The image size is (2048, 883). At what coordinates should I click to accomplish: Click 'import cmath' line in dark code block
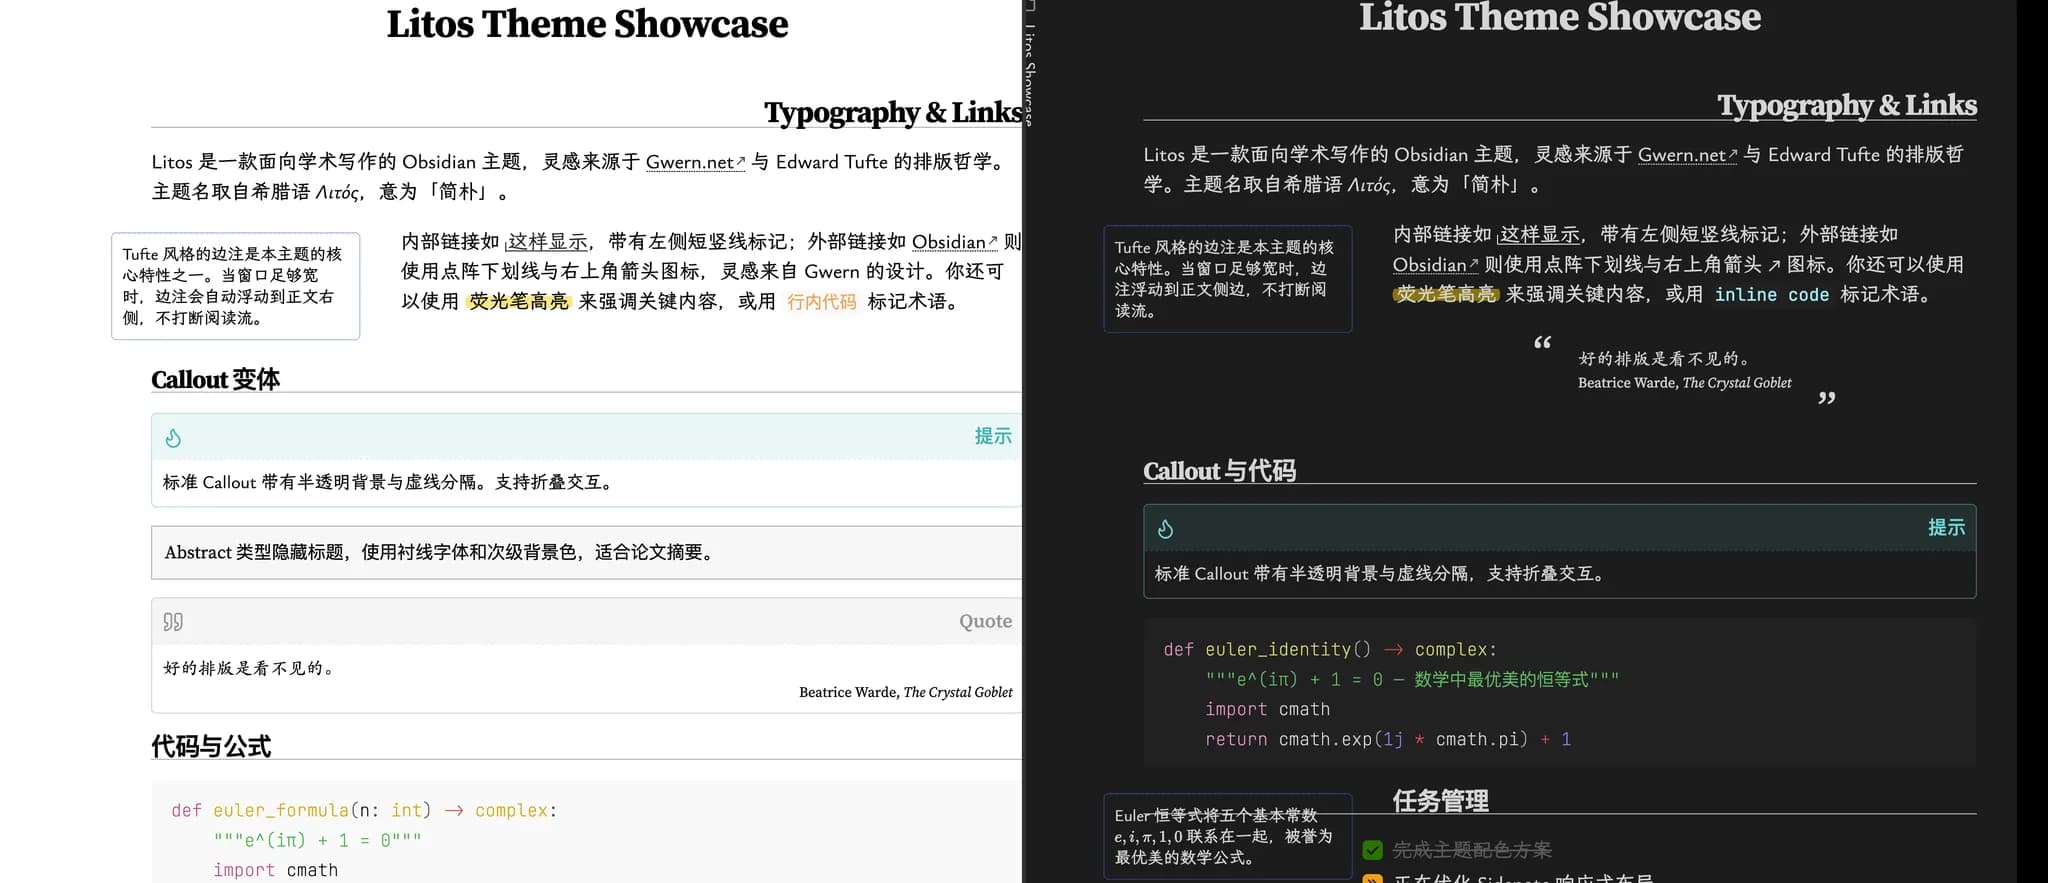(1267, 710)
